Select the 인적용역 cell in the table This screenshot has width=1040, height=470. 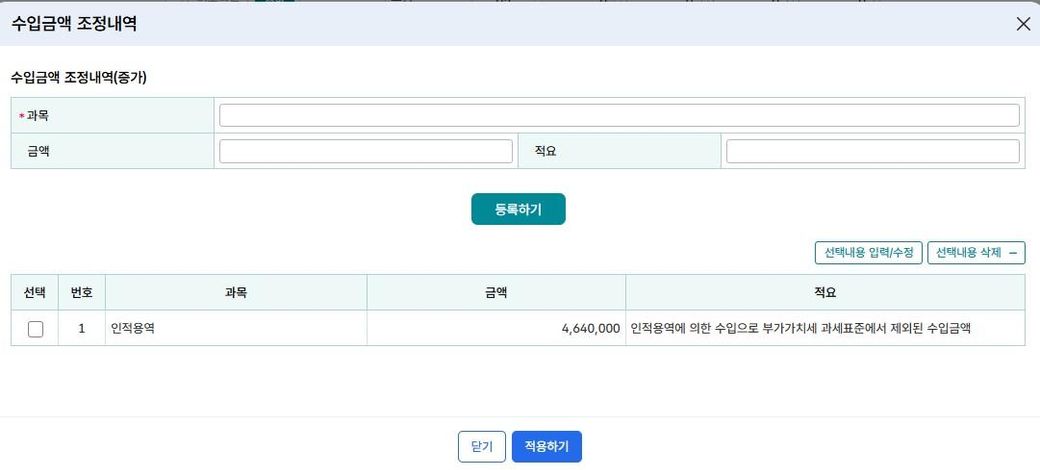(x=236, y=328)
